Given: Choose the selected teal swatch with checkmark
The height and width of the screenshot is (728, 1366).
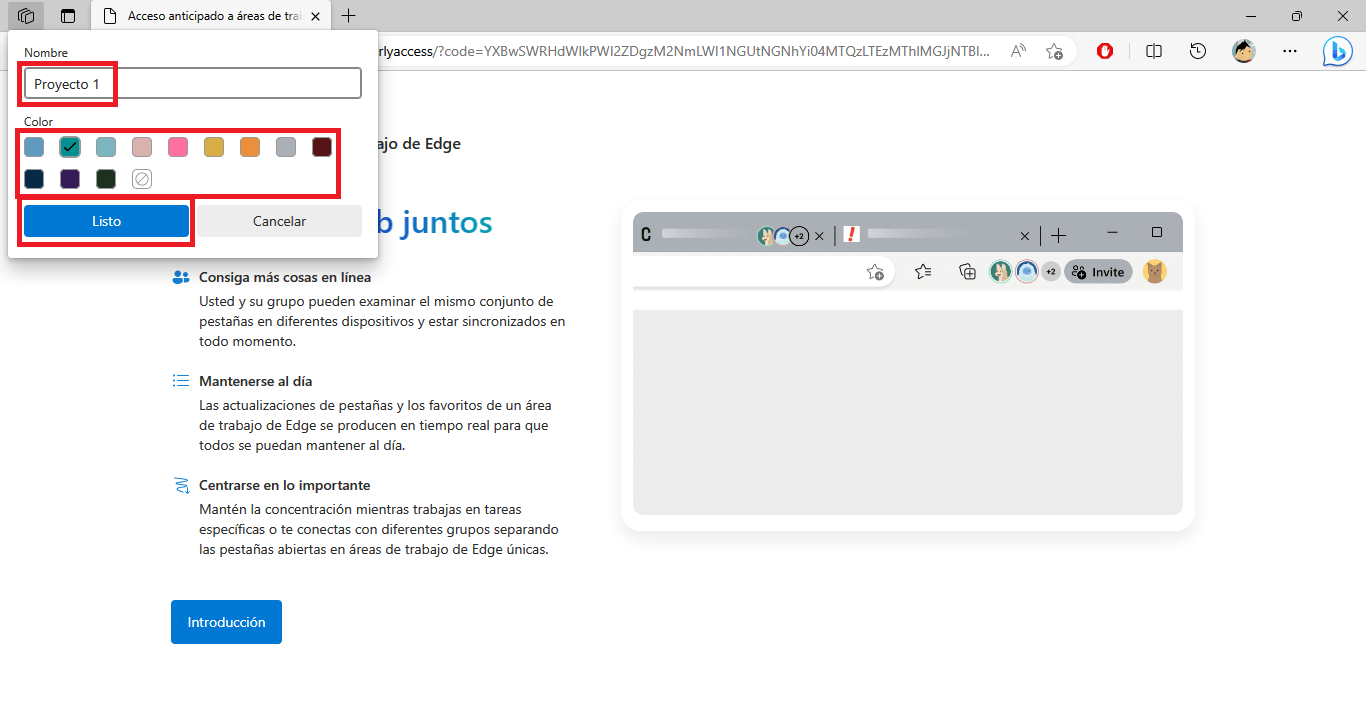Looking at the screenshot, I should [70, 147].
